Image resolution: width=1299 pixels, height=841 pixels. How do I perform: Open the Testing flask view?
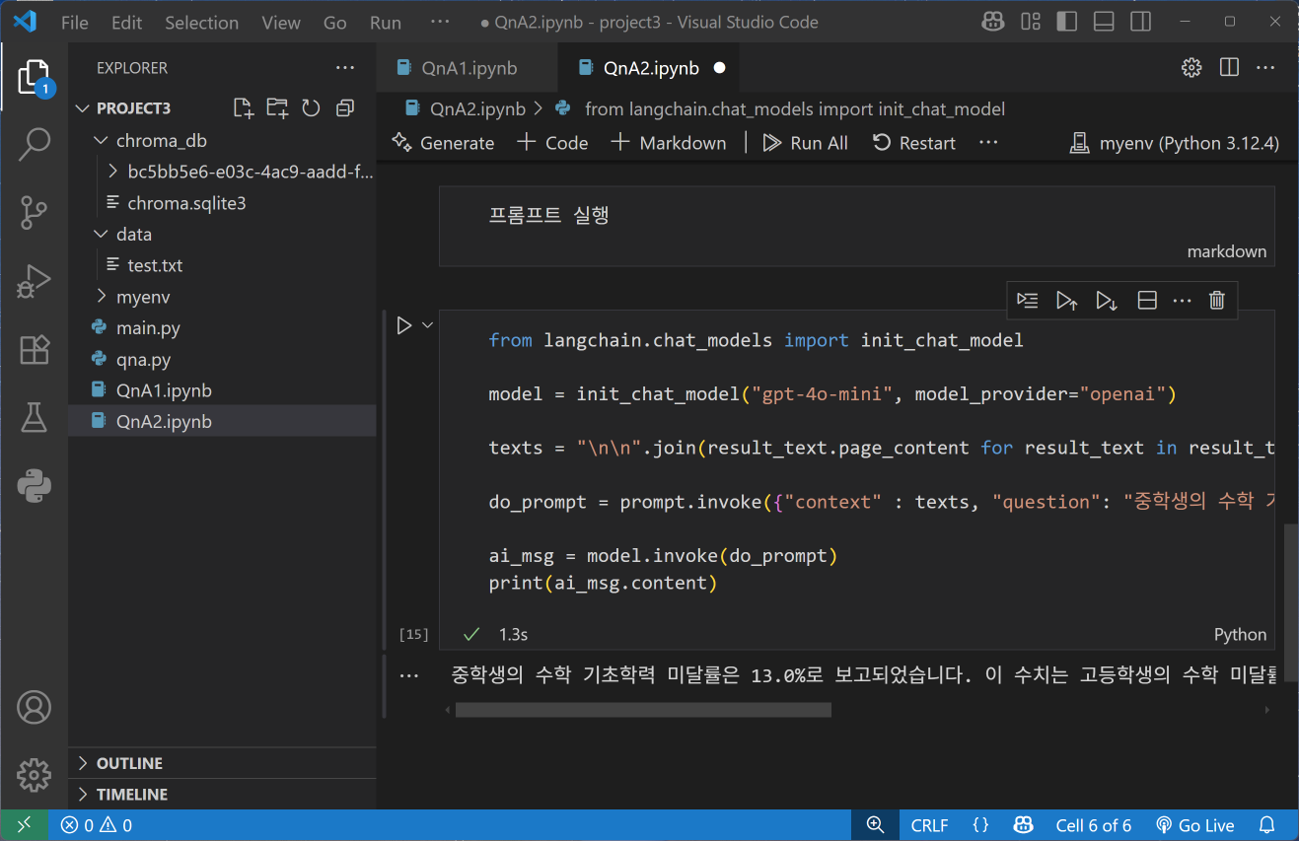34,417
